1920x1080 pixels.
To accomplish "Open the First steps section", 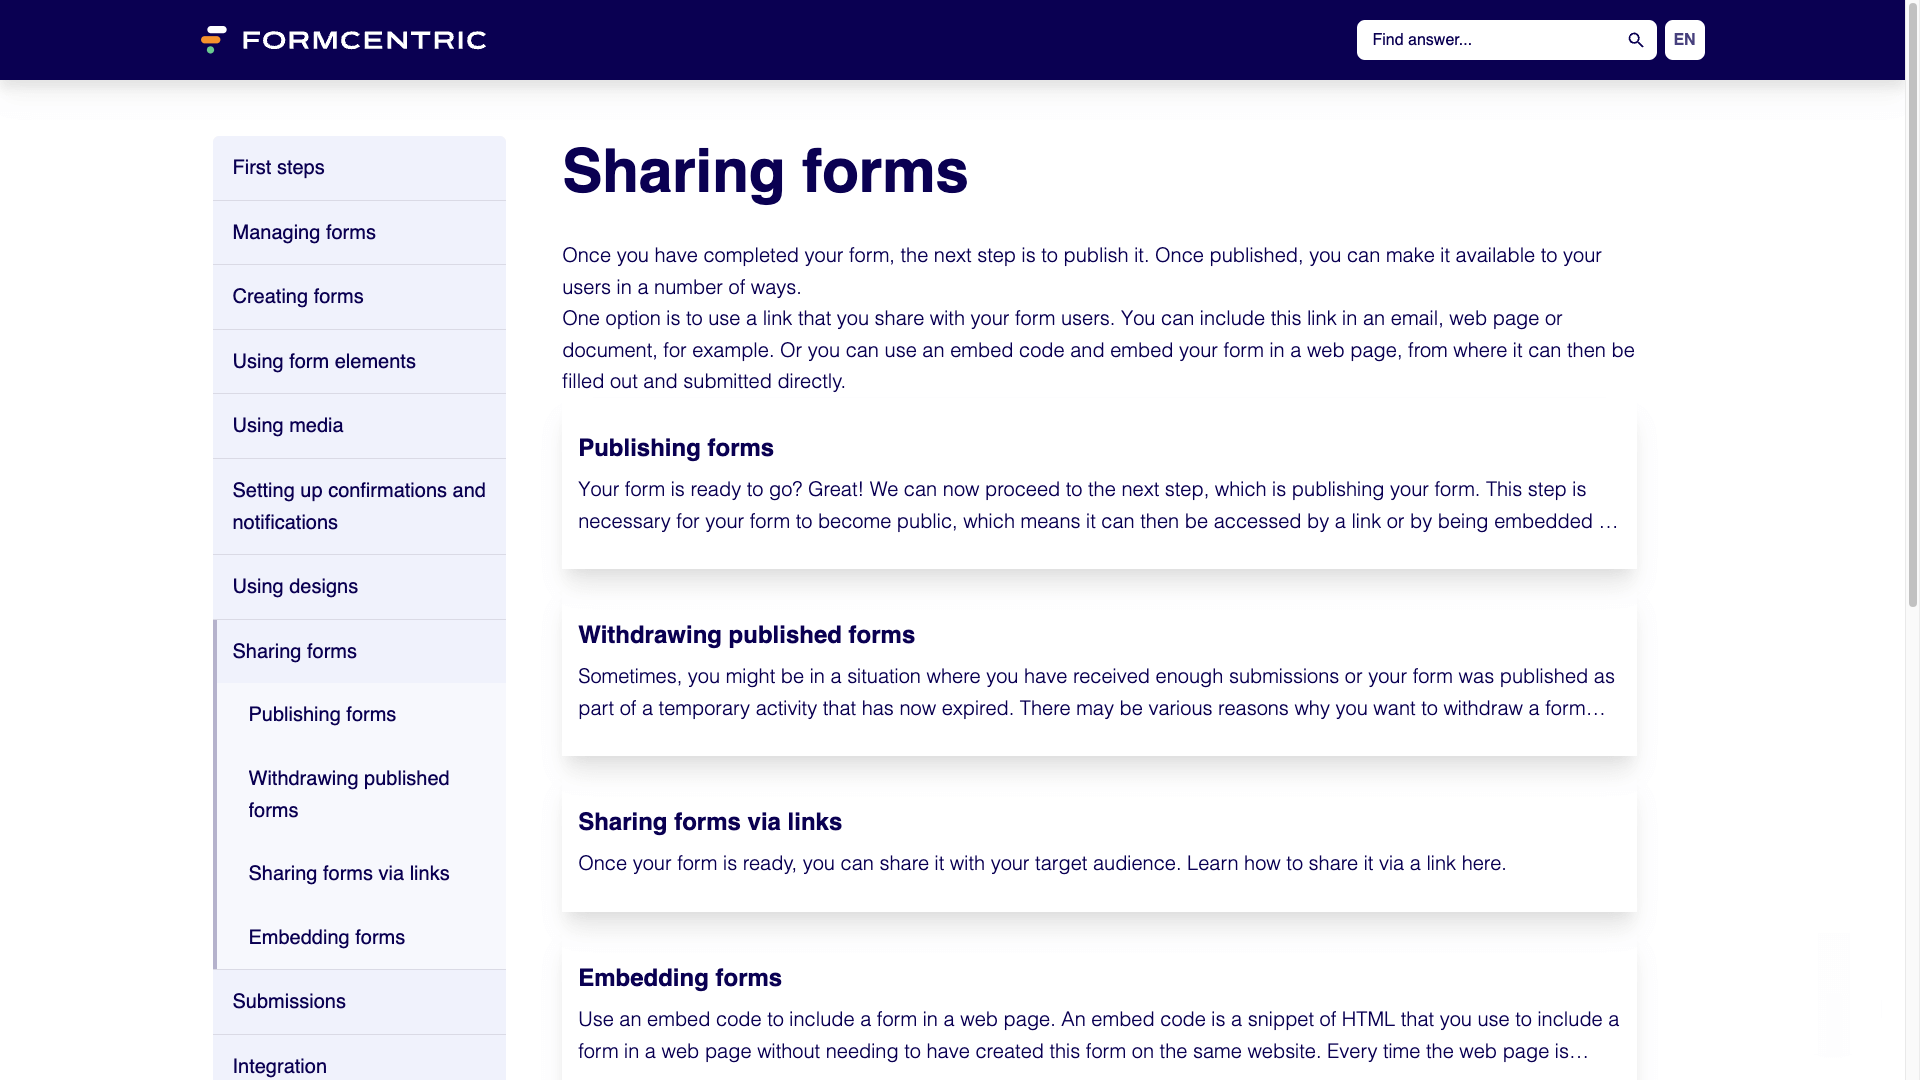I will [x=278, y=167].
